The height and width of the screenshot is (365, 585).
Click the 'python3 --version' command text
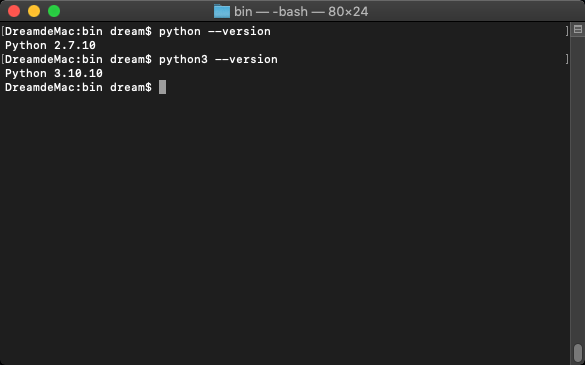pyautogui.click(x=218, y=59)
